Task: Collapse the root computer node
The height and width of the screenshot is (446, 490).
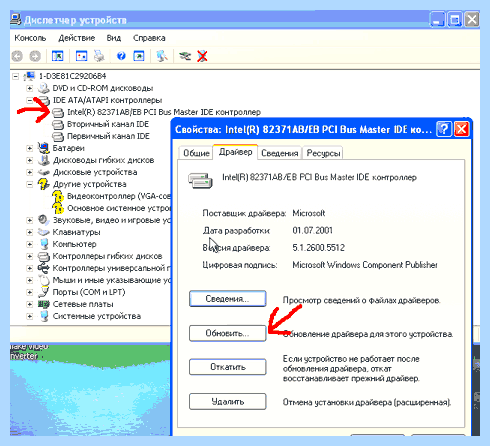Action: 15,76
